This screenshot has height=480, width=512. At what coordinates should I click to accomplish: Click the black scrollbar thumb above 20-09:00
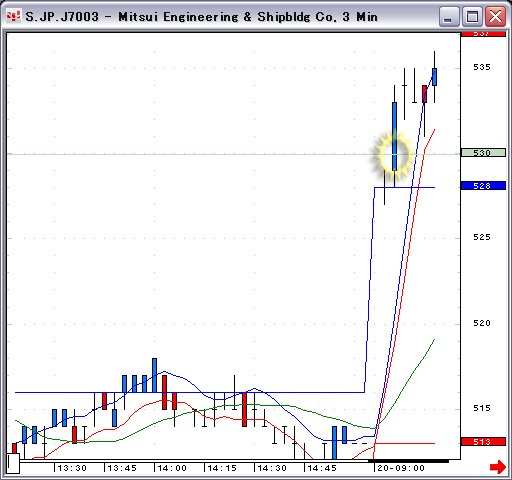[x=408, y=461]
